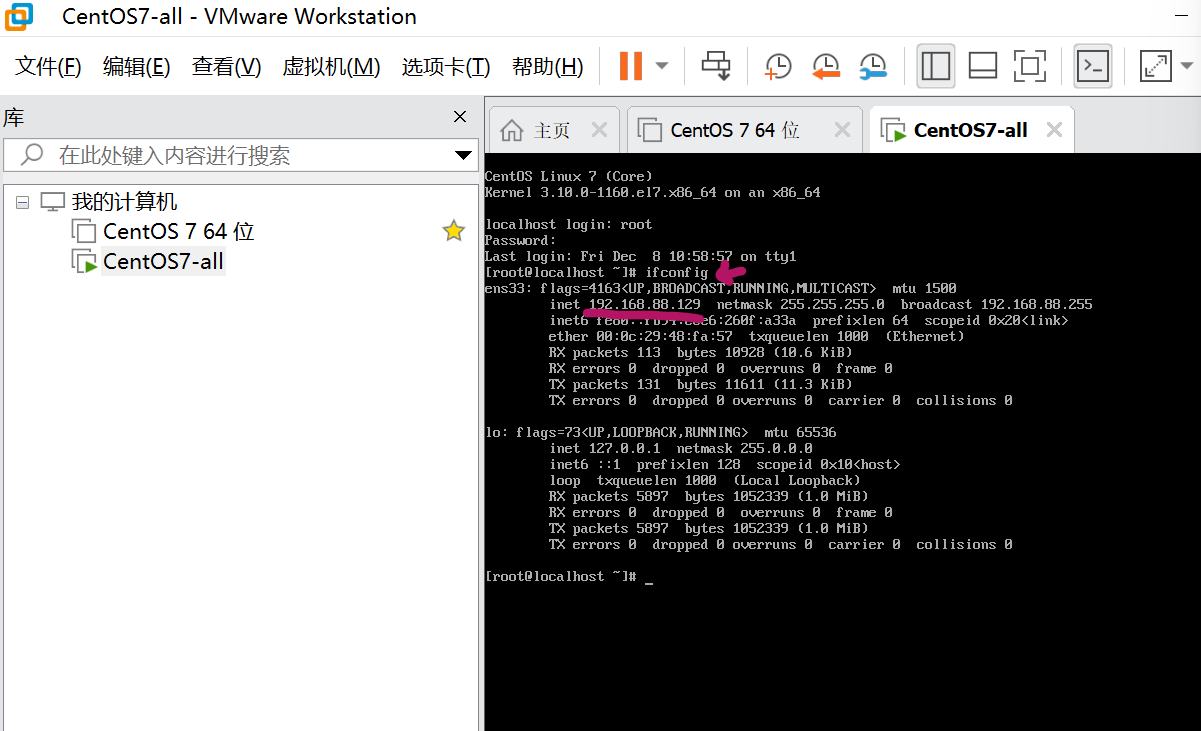
Task: Click the stretch guest display icon
Action: point(1156,66)
